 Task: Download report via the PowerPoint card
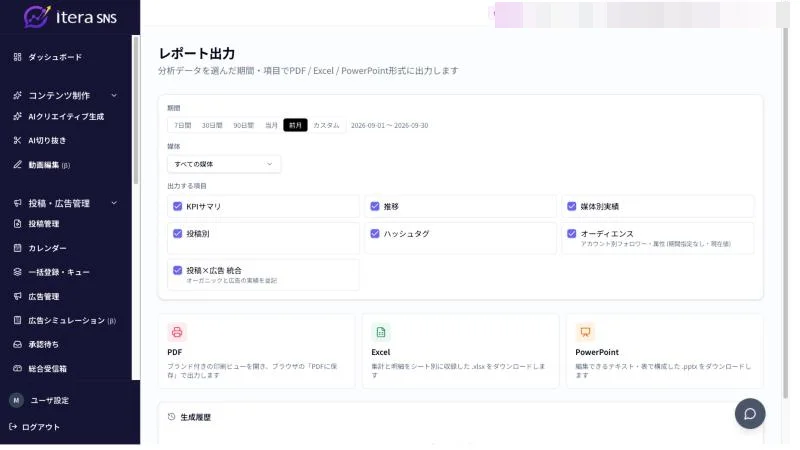(x=665, y=351)
